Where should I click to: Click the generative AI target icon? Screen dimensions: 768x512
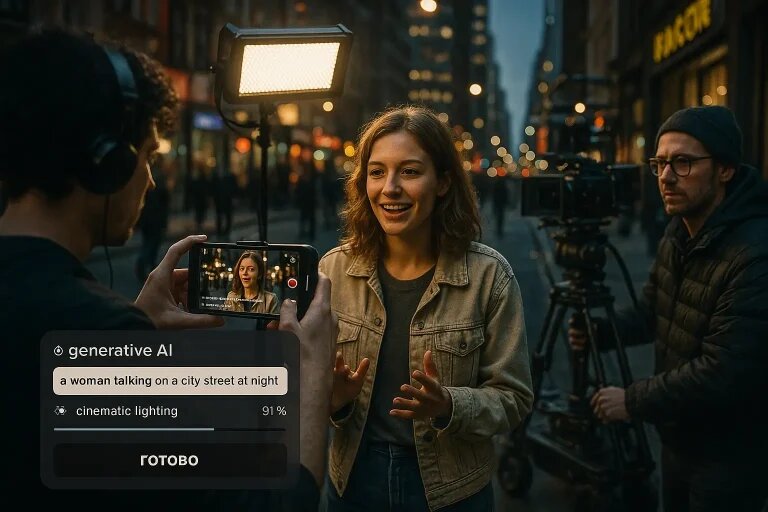point(58,350)
